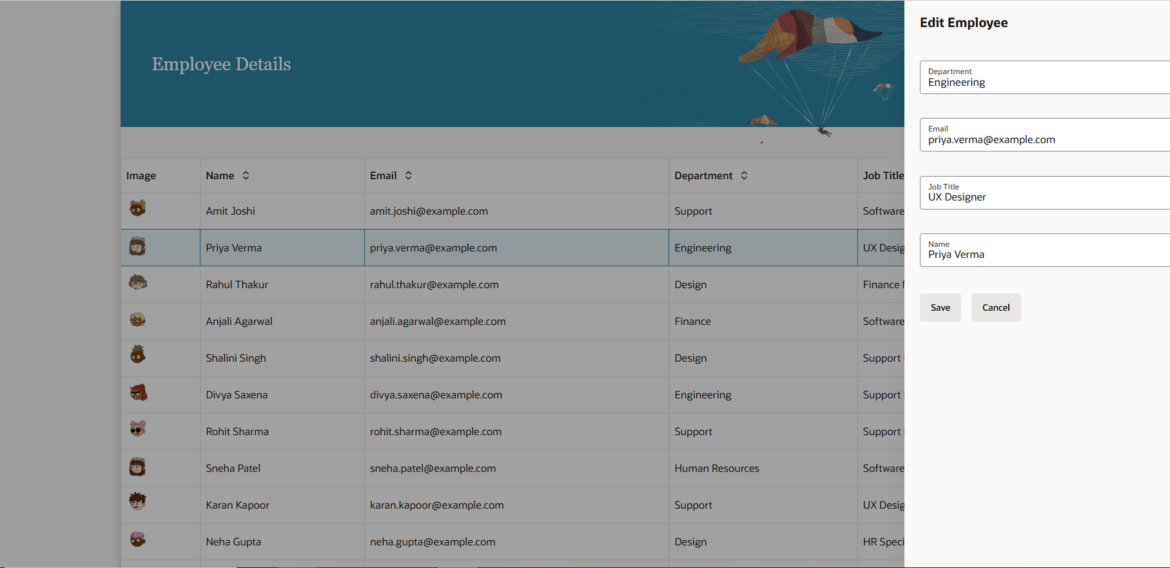Click Karan Kapoor's avatar image

coord(137,502)
